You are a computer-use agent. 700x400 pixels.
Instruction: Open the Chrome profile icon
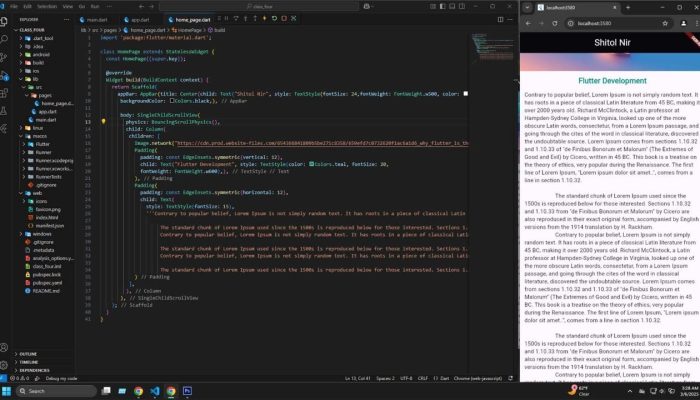click(683, 23)
